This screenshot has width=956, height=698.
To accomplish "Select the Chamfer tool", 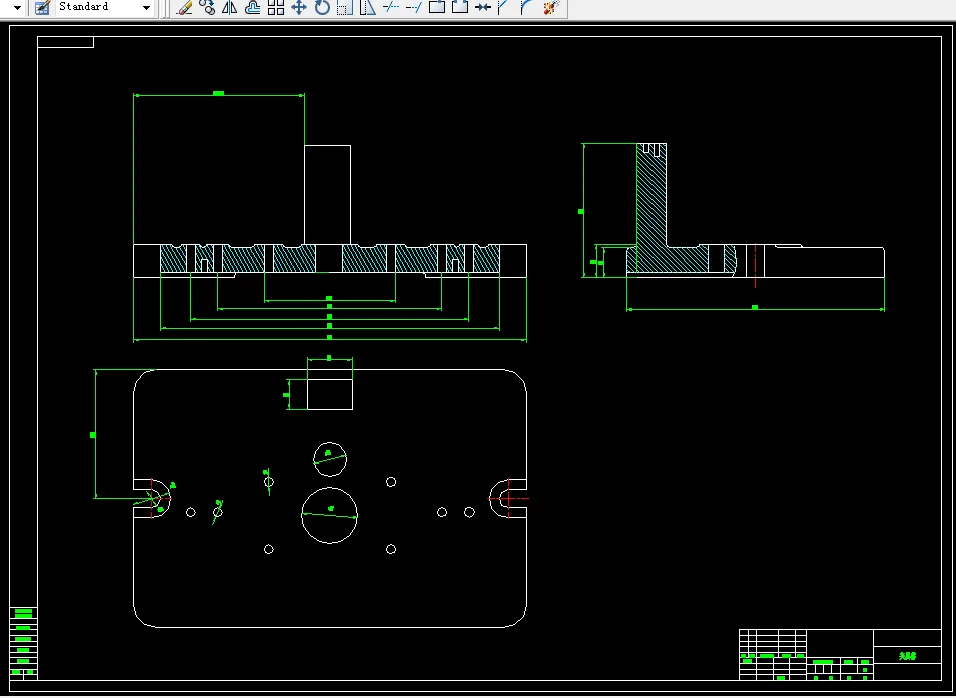I will pos(504,7).
